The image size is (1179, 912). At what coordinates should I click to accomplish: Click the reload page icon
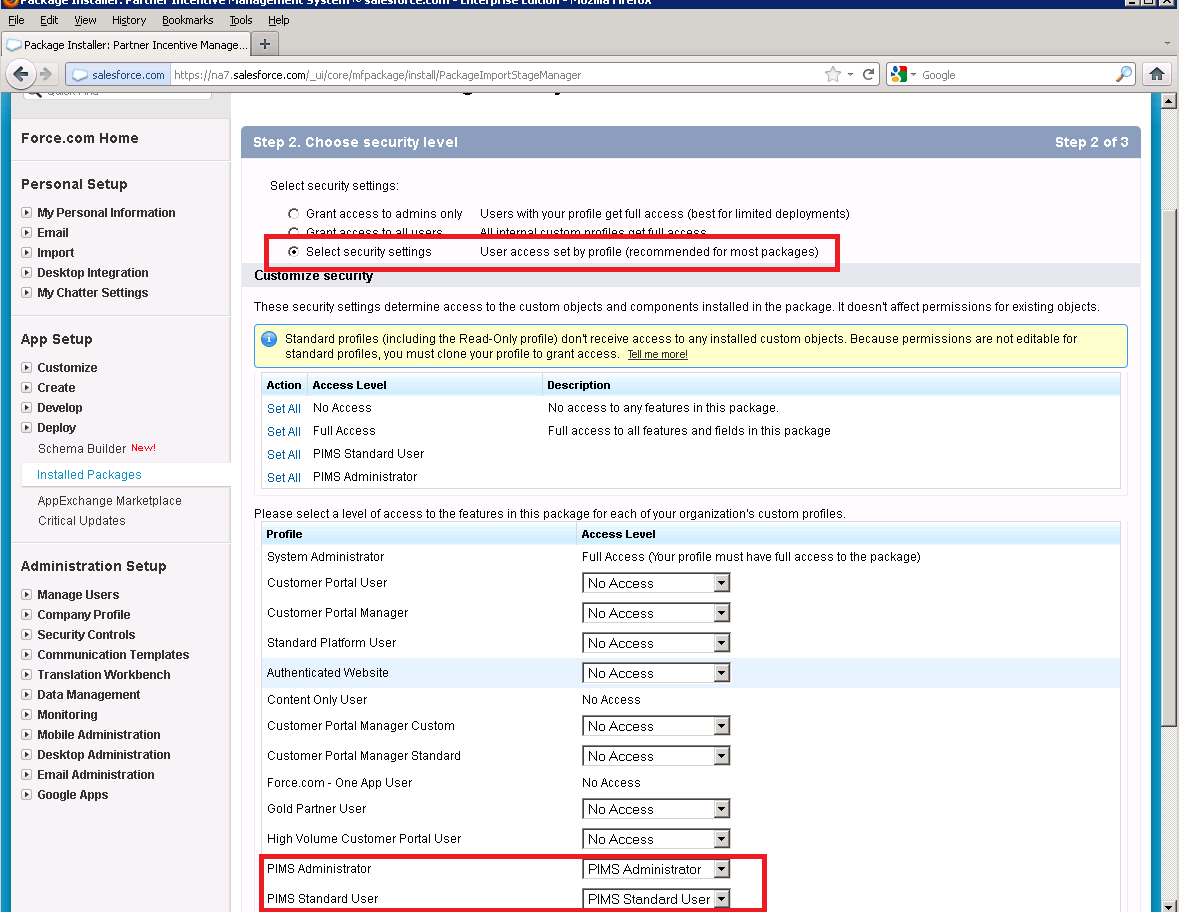coord(869,74)
